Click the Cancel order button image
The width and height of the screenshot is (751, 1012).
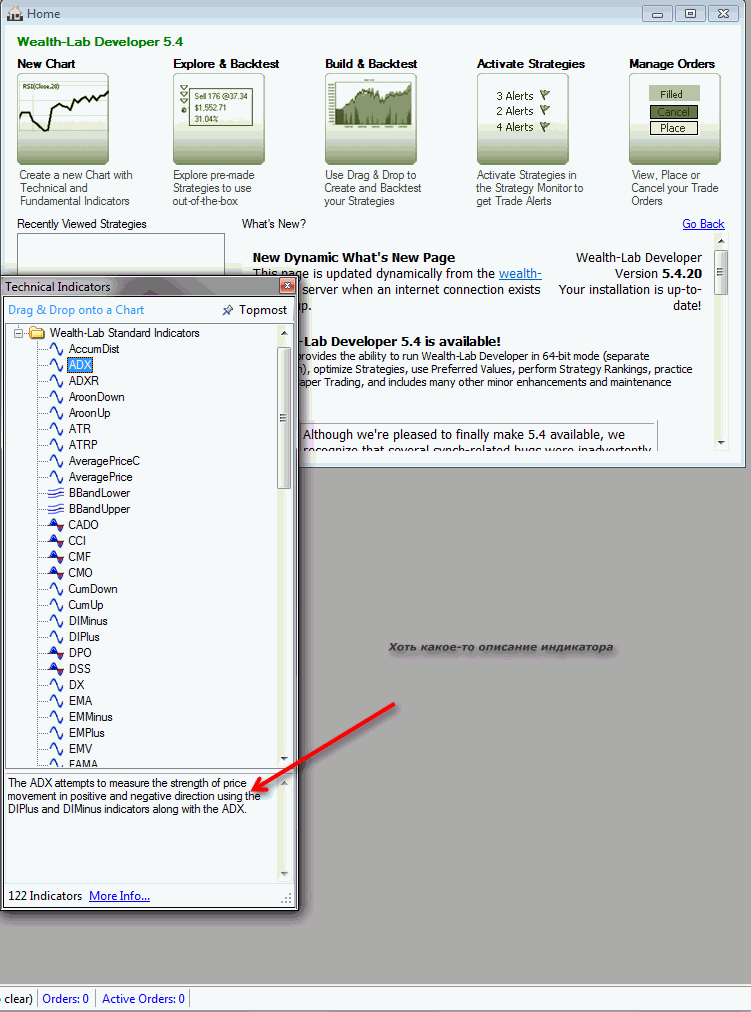673,112
